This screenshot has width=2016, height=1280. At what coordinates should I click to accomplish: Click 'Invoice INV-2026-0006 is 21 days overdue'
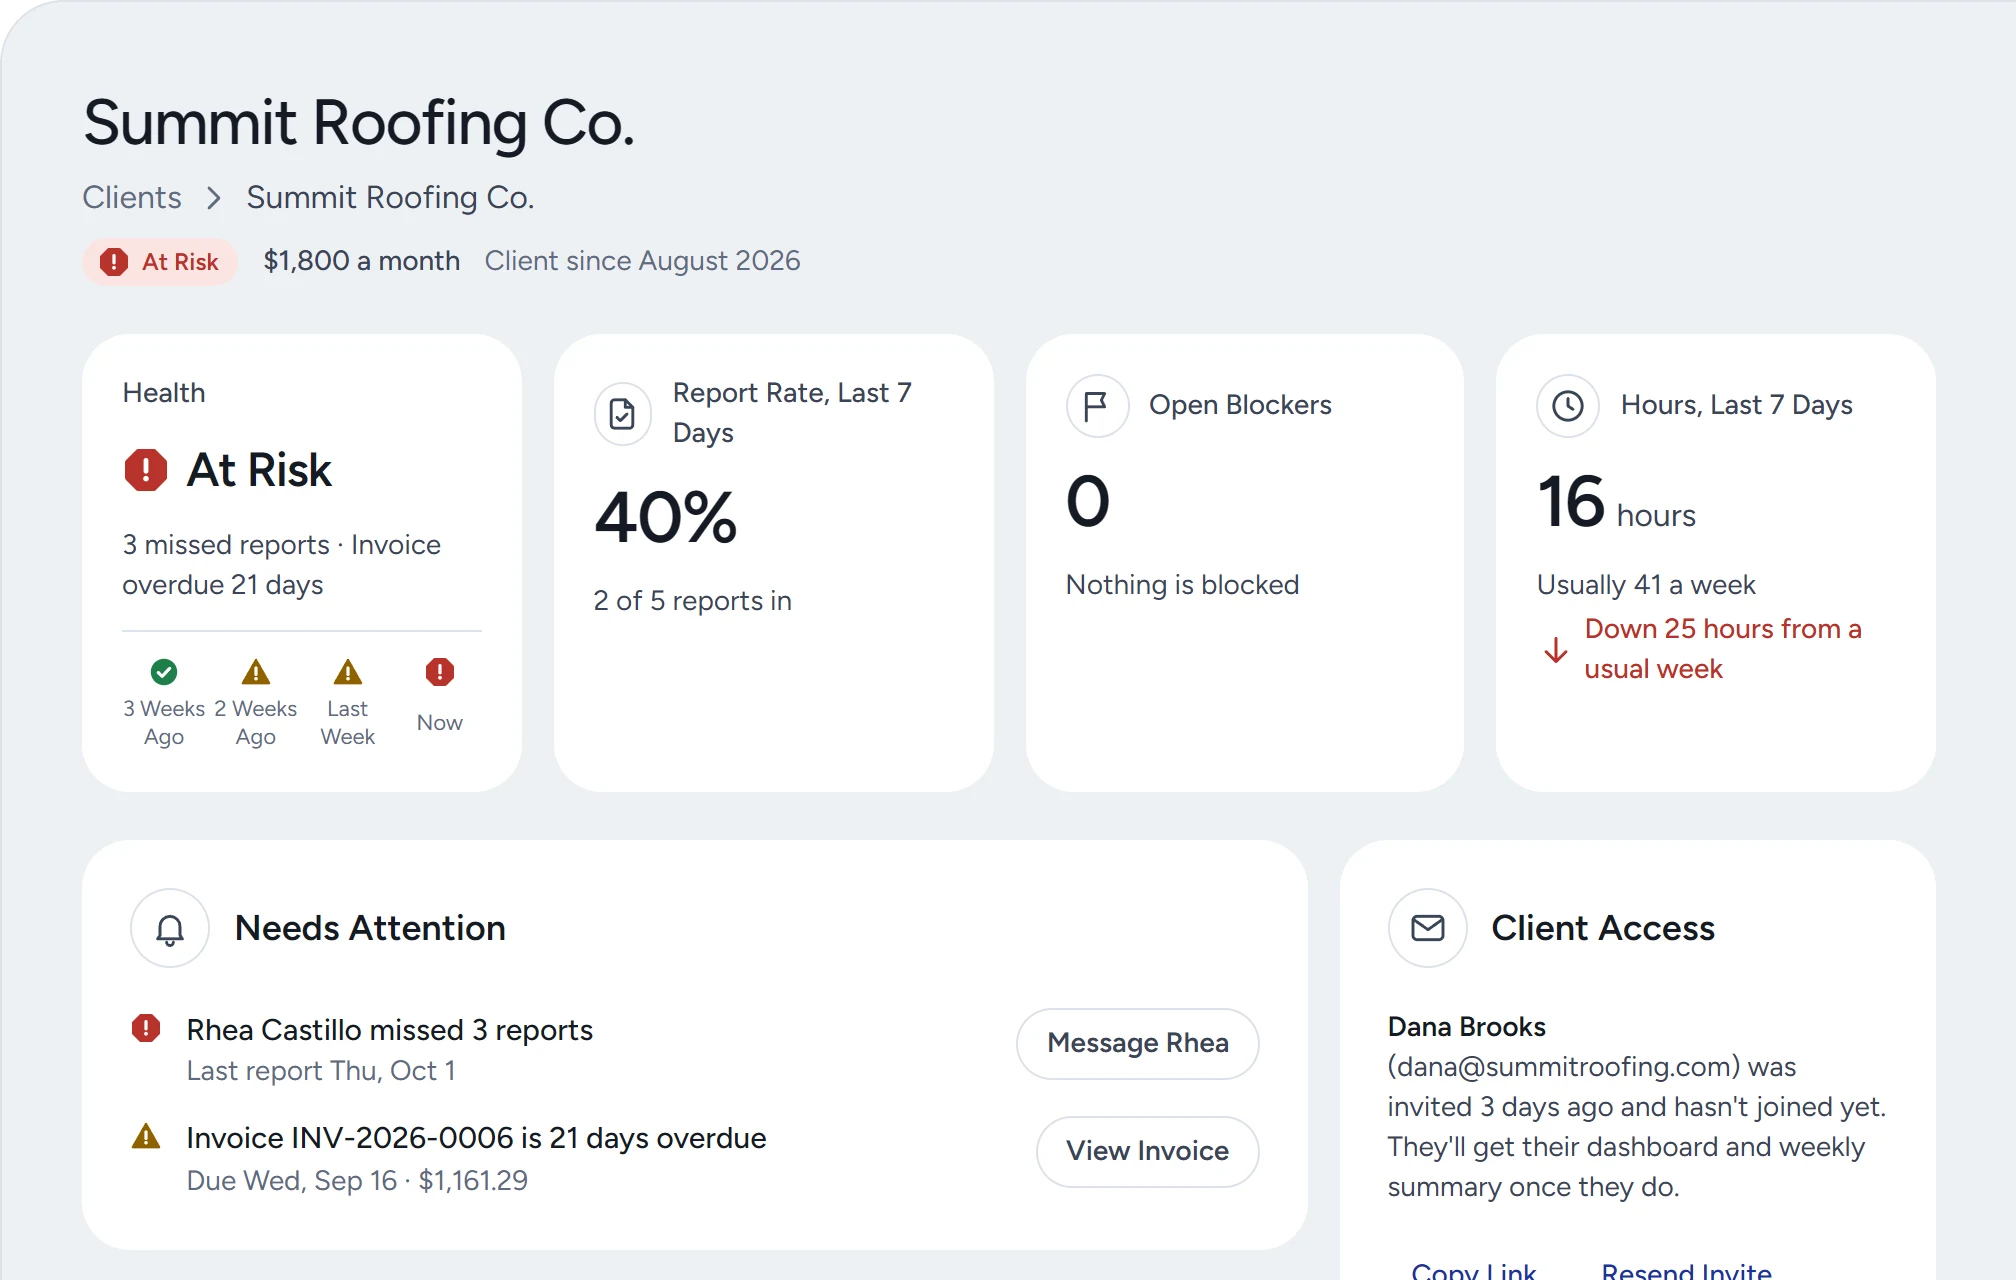tap(476, 1137)
